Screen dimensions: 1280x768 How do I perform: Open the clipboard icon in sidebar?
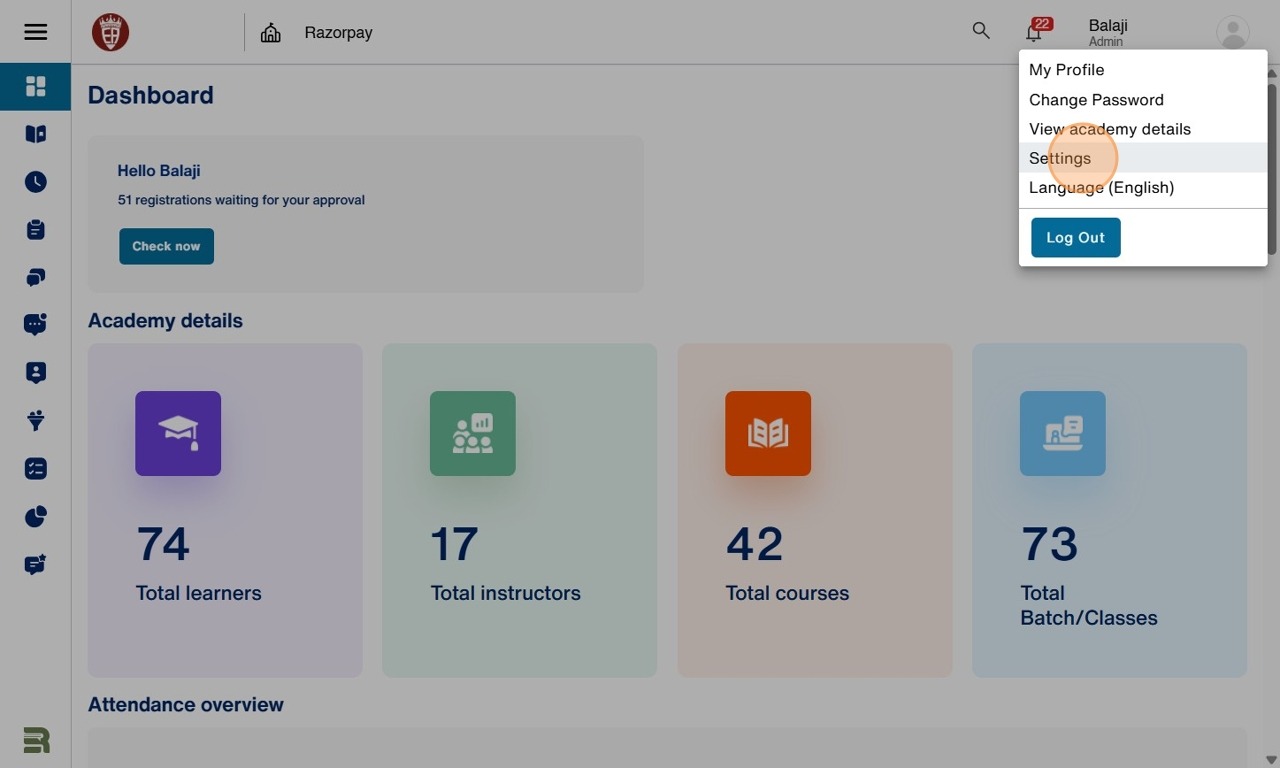[35, 230]
